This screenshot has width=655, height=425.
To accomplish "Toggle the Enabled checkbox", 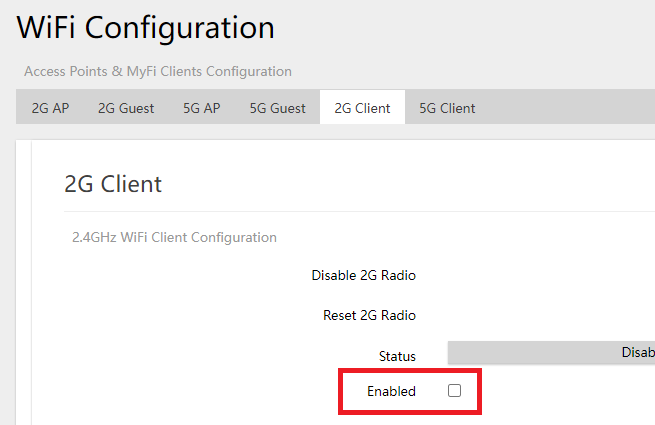I will click(x=454, y=391).
